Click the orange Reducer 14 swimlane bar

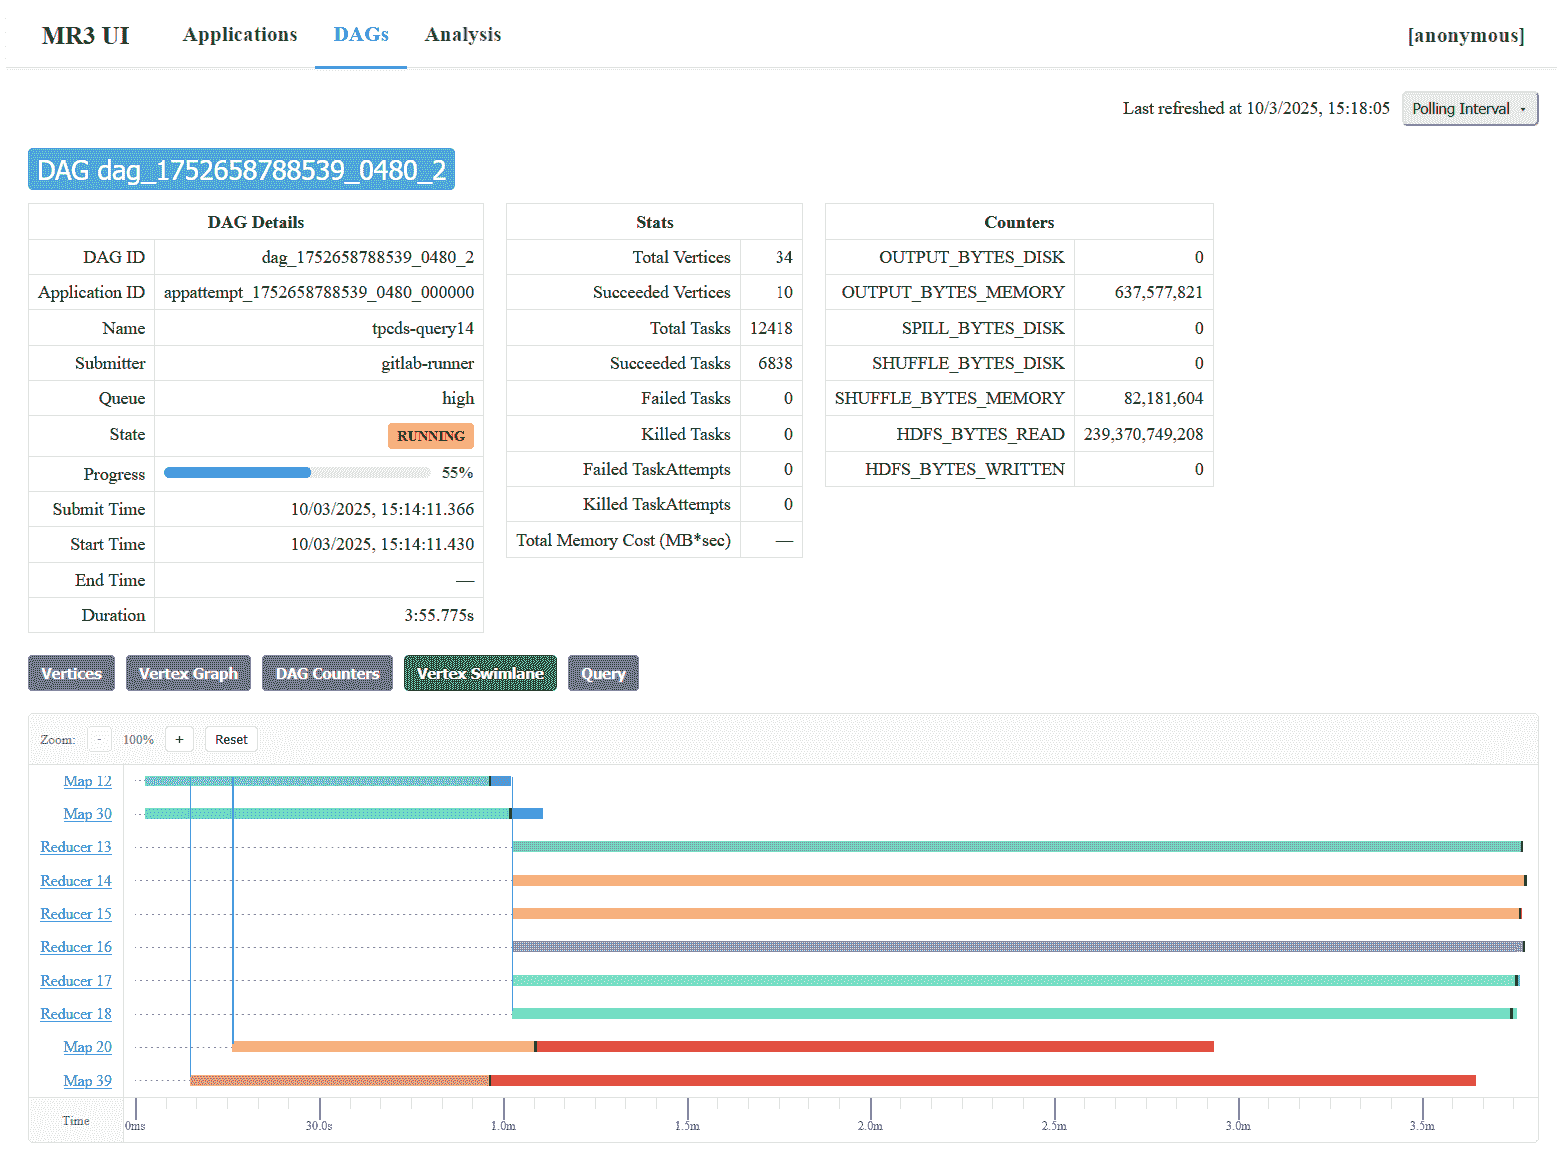[x=1017, y=881]
